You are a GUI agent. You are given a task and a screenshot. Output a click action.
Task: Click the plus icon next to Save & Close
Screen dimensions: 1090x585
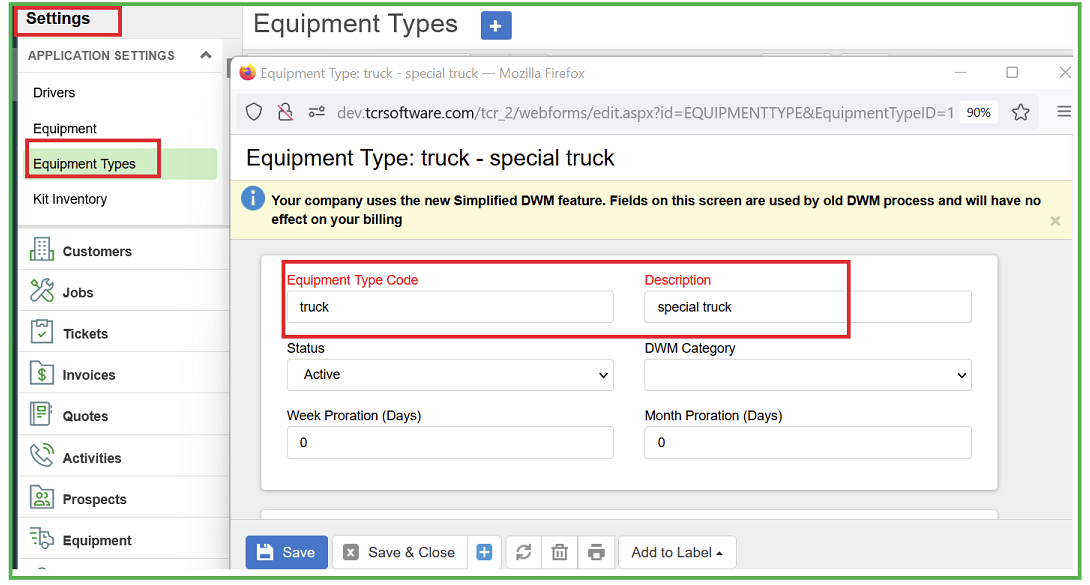[485, 552]
